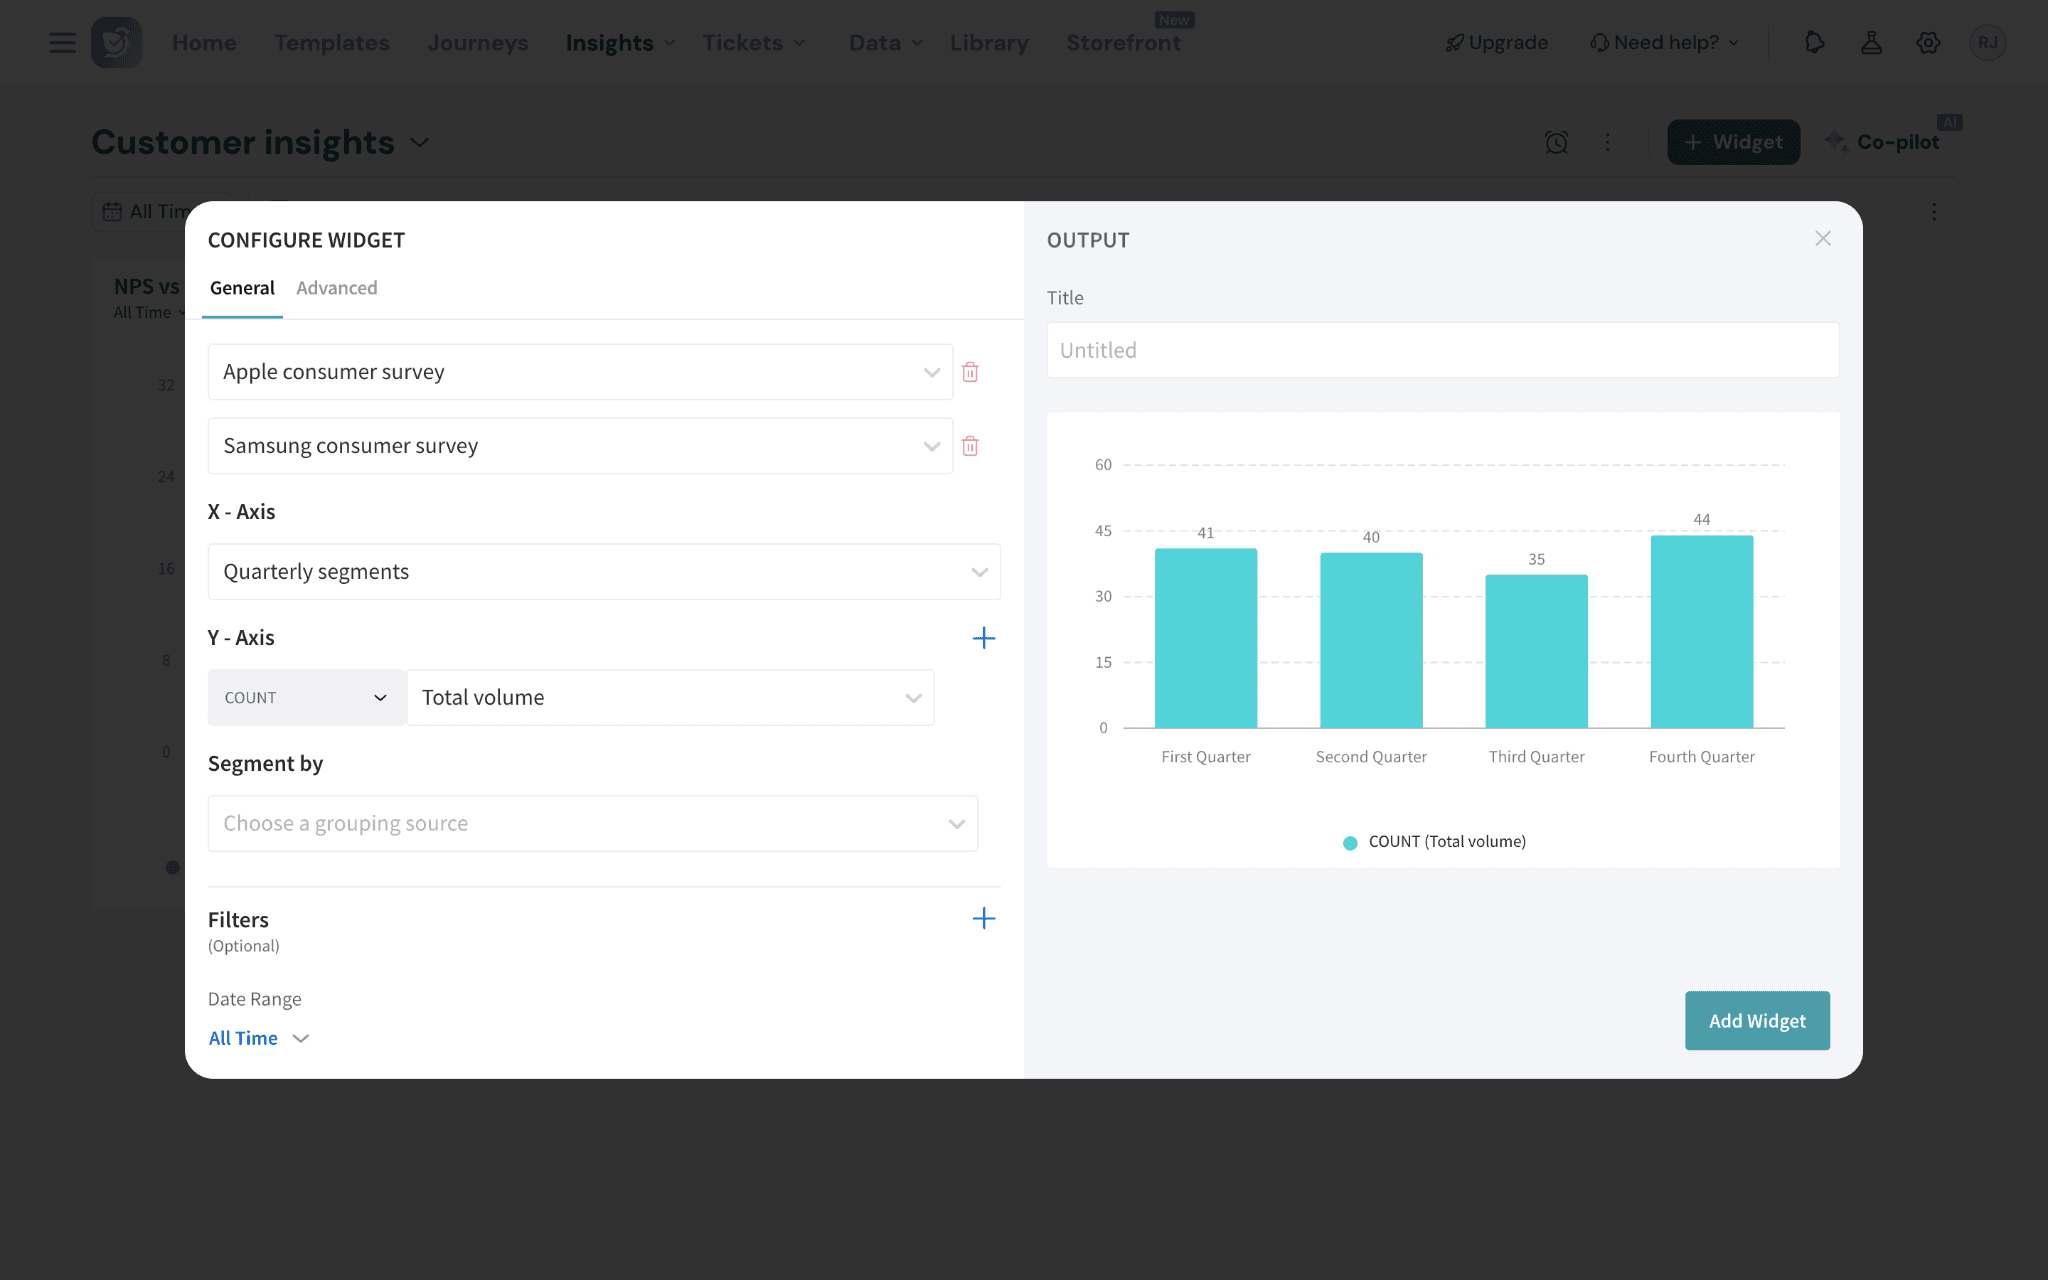The image size is (2048, 1280).
Task: Click the Add Widget button
Action: pos(1757,1021)
